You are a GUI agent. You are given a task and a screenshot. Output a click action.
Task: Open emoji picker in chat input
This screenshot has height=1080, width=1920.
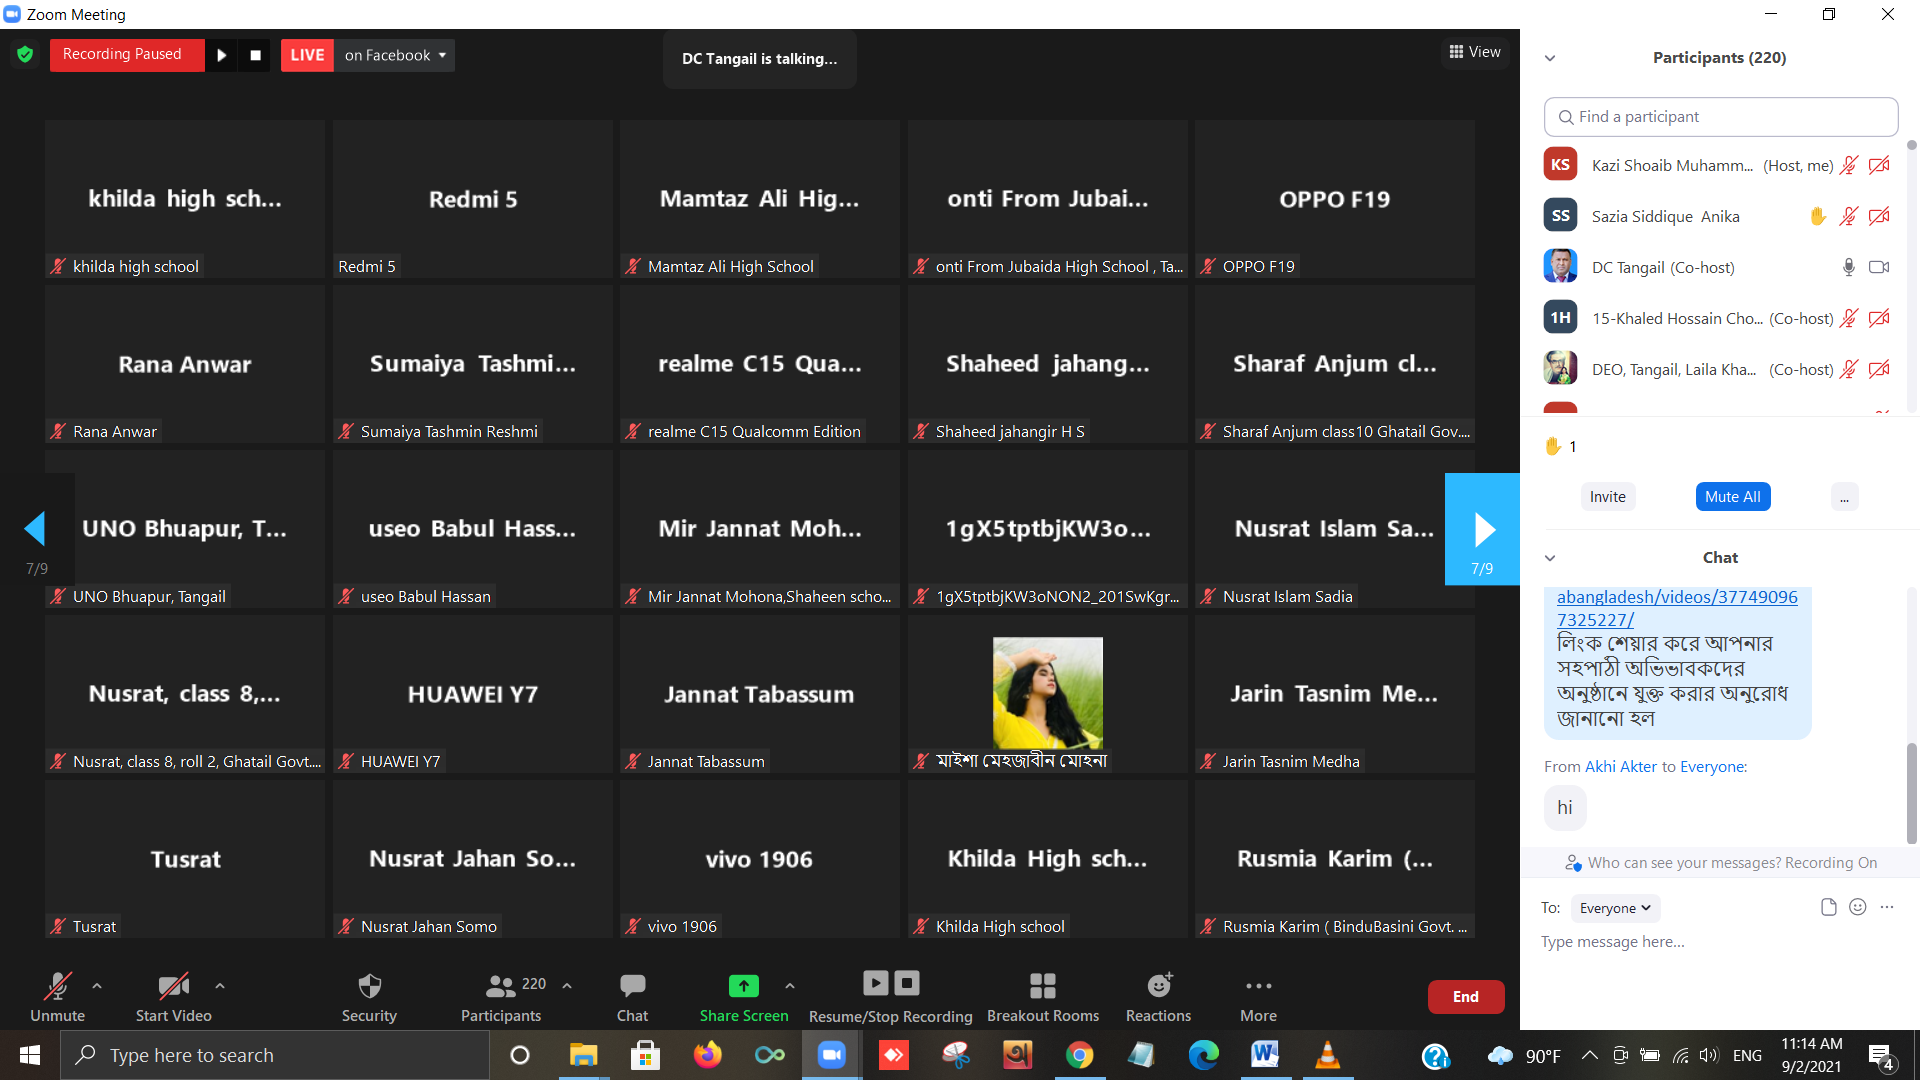tap(1857, 907)
